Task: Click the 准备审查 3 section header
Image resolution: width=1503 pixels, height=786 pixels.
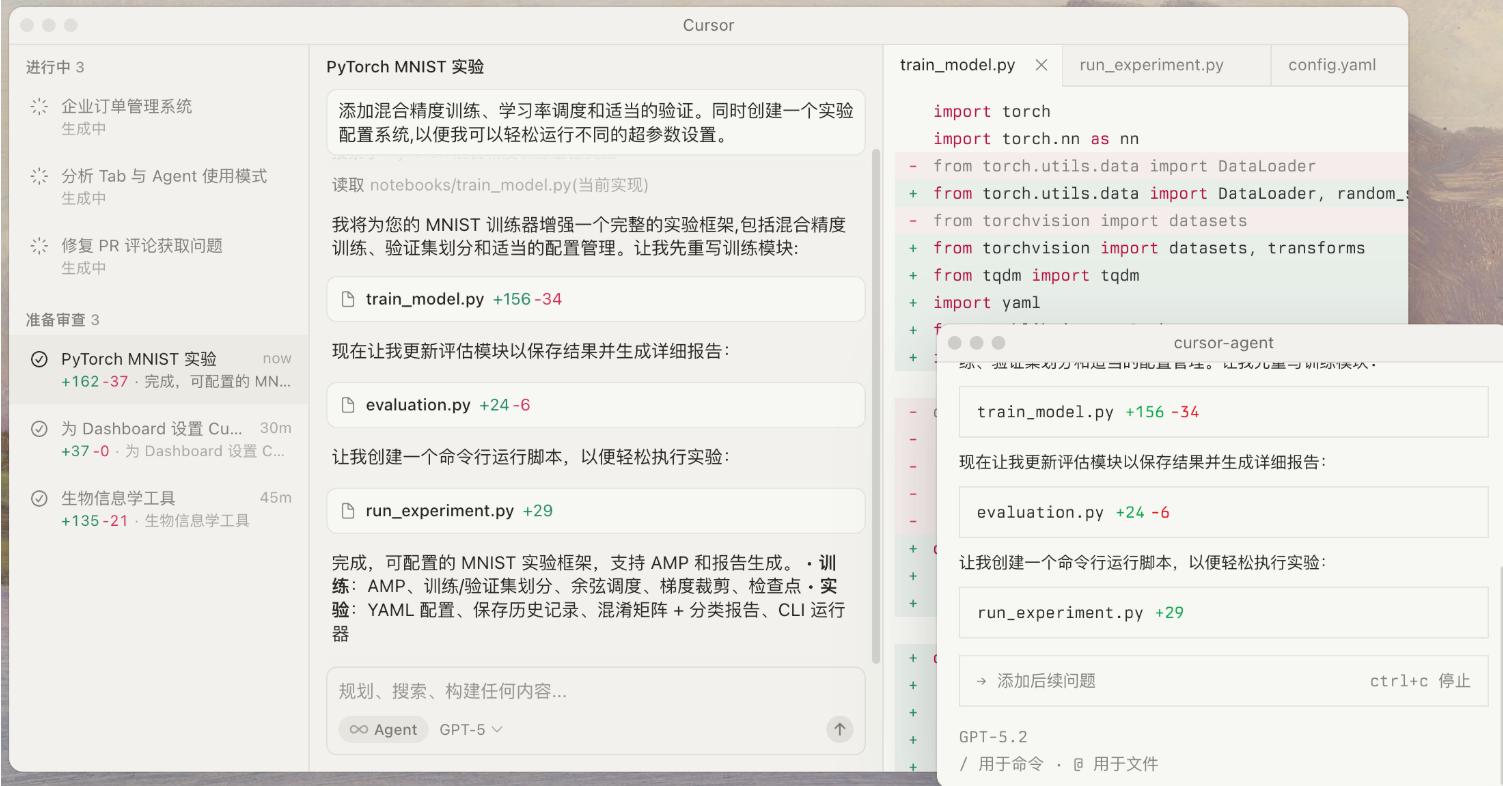Action: point(62,320)
